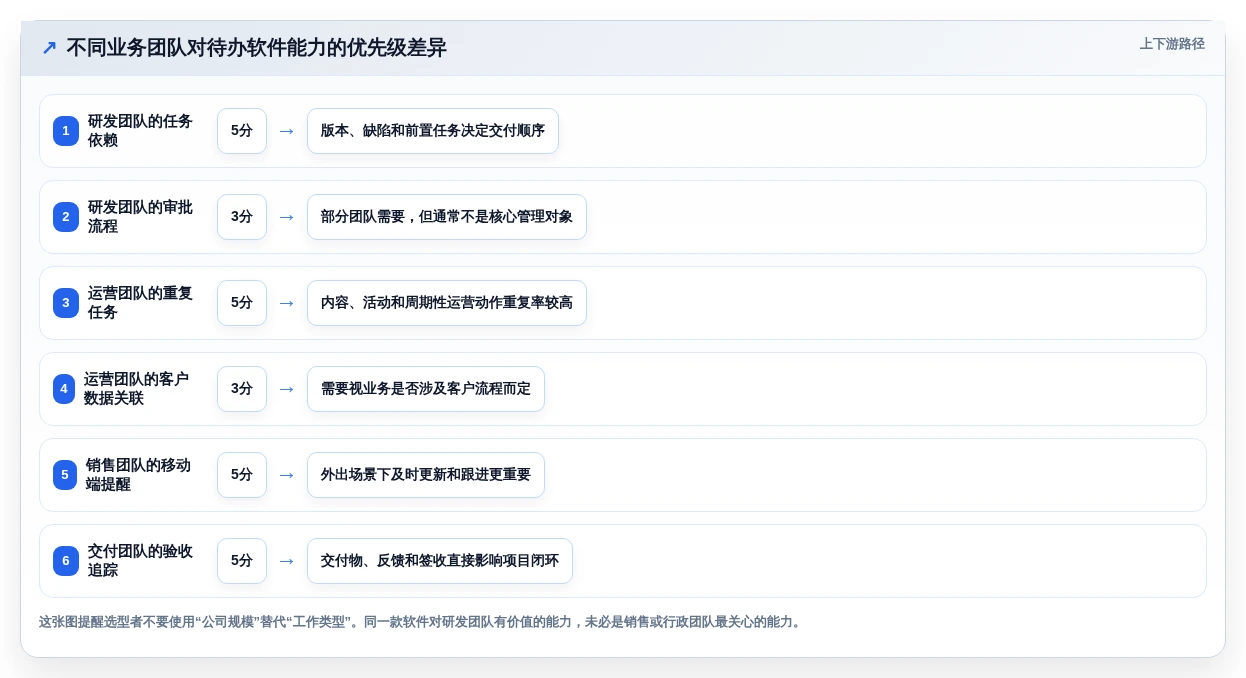Click the arrow in 销售团队的移动端提醒 row
Image resolution: width=1246 pixels, height=678 pixels.
[287, 475]
